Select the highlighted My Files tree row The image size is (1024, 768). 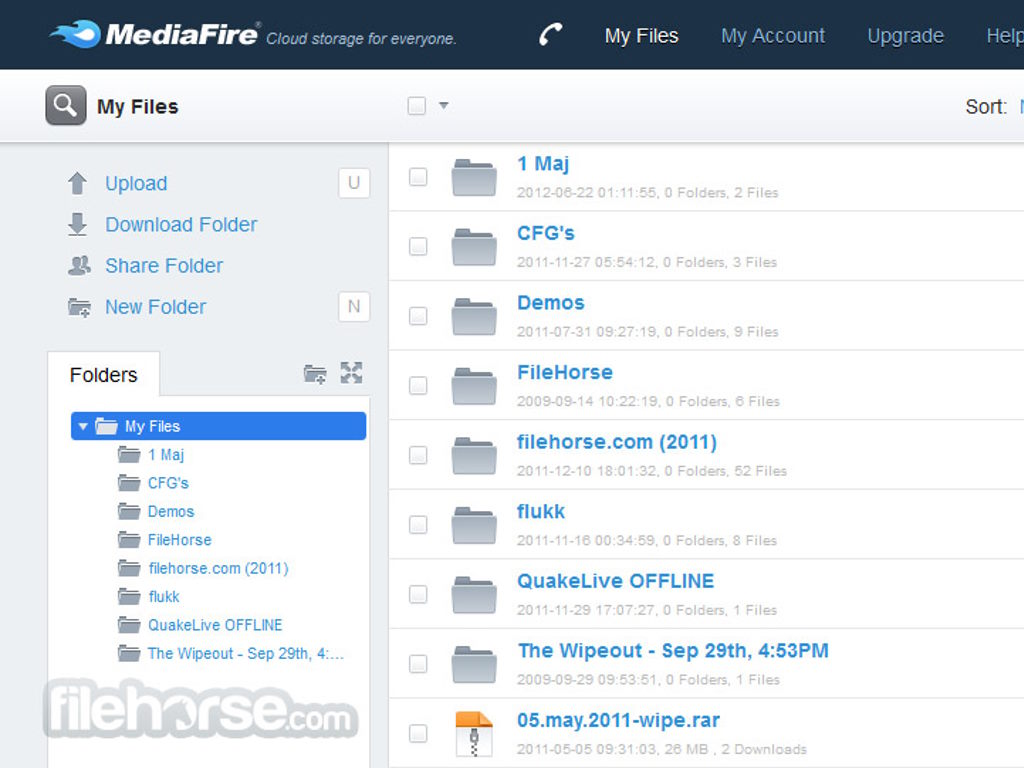coord(218,426)
